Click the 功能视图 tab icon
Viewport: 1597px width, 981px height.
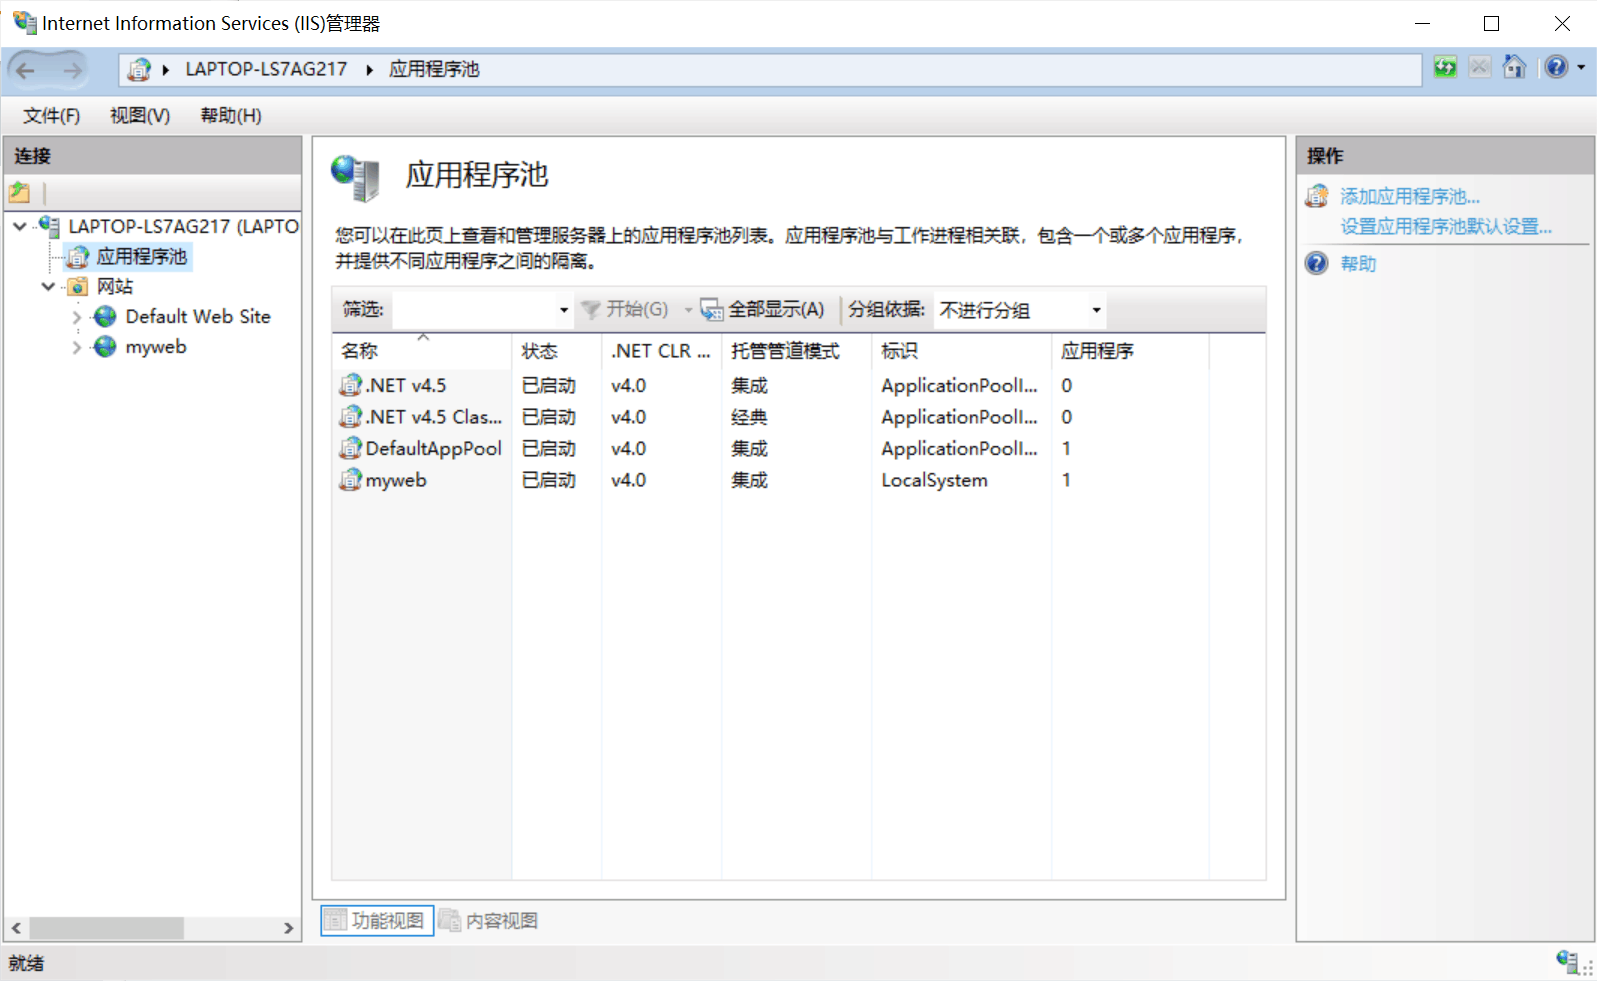pos(336,920)
